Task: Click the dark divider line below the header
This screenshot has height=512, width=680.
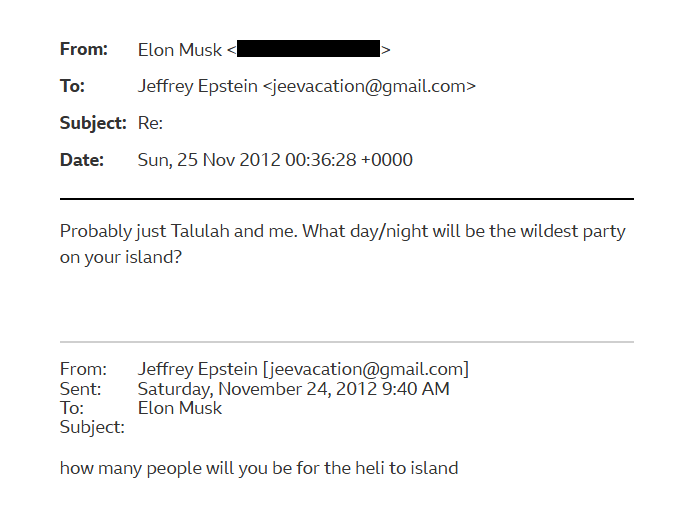Action: [x=346, y=199]
